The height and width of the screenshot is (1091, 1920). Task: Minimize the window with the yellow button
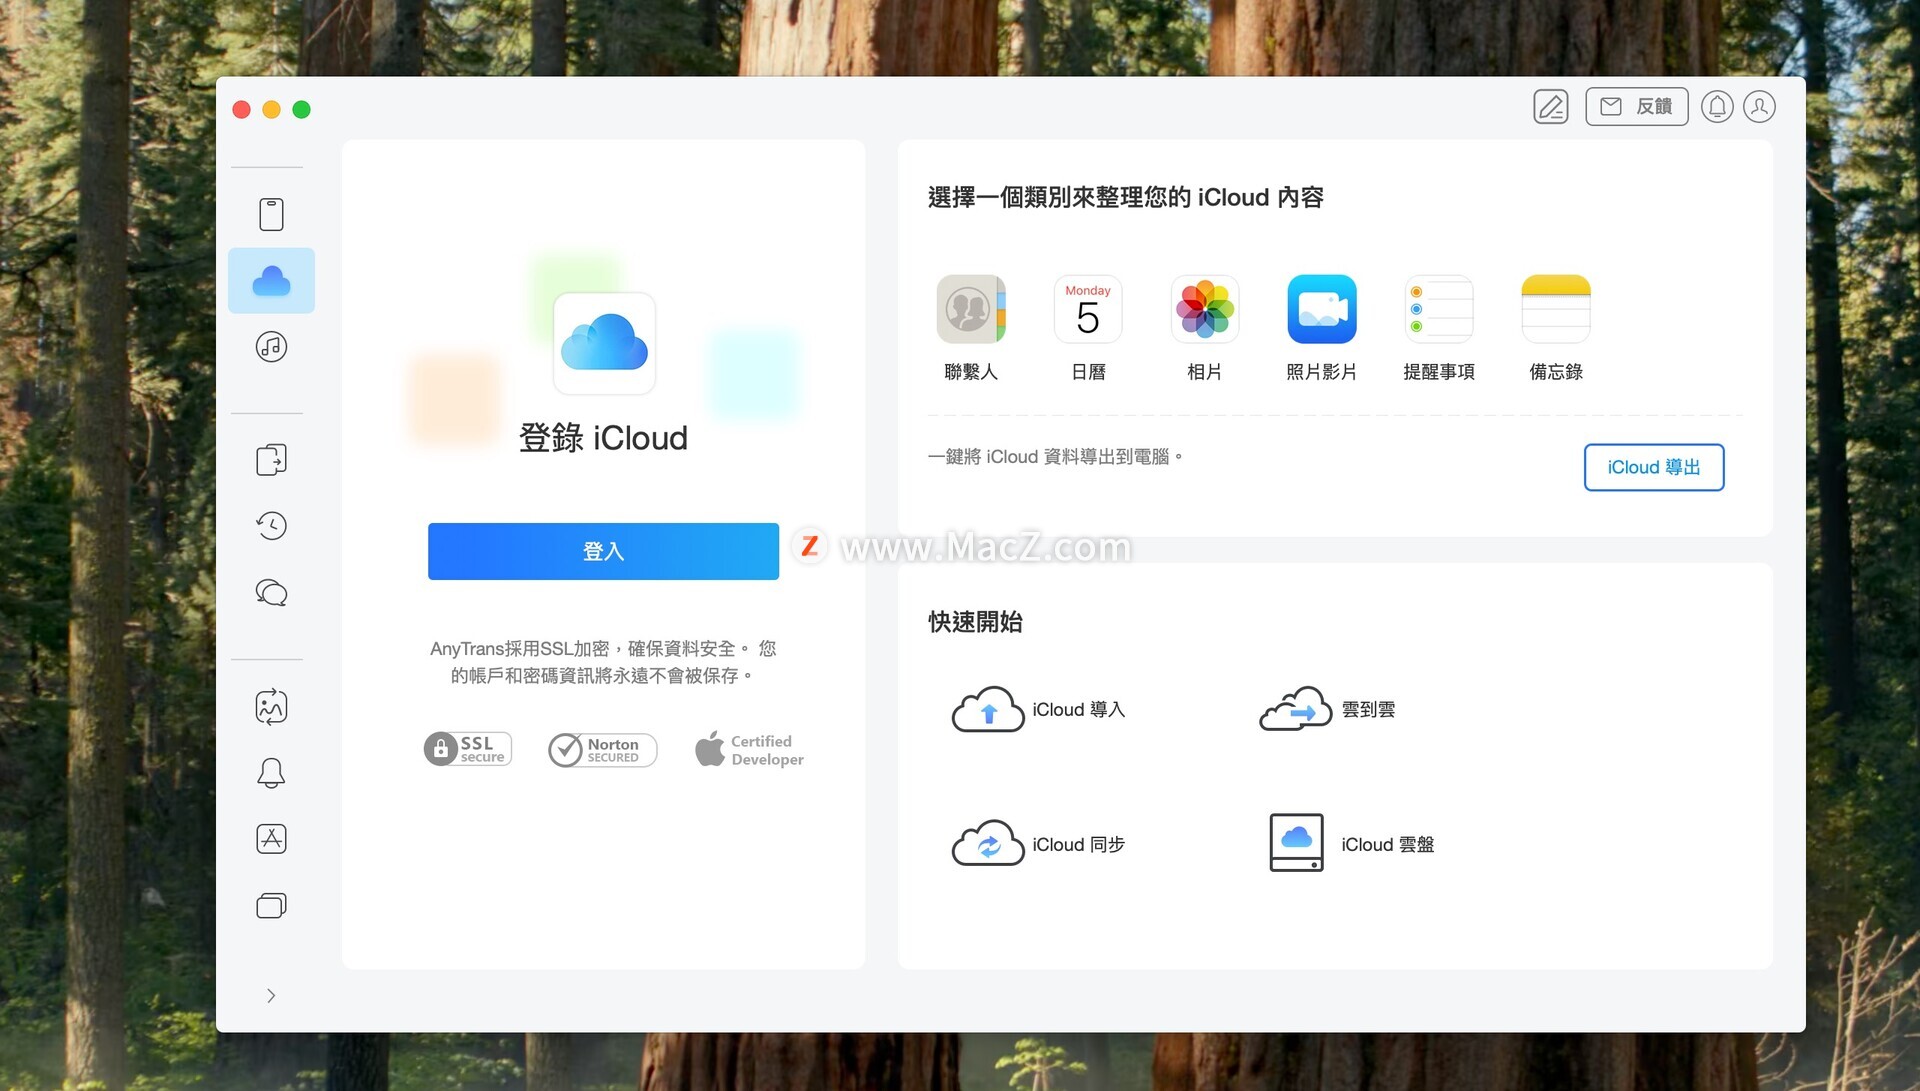tap(271, 109)
